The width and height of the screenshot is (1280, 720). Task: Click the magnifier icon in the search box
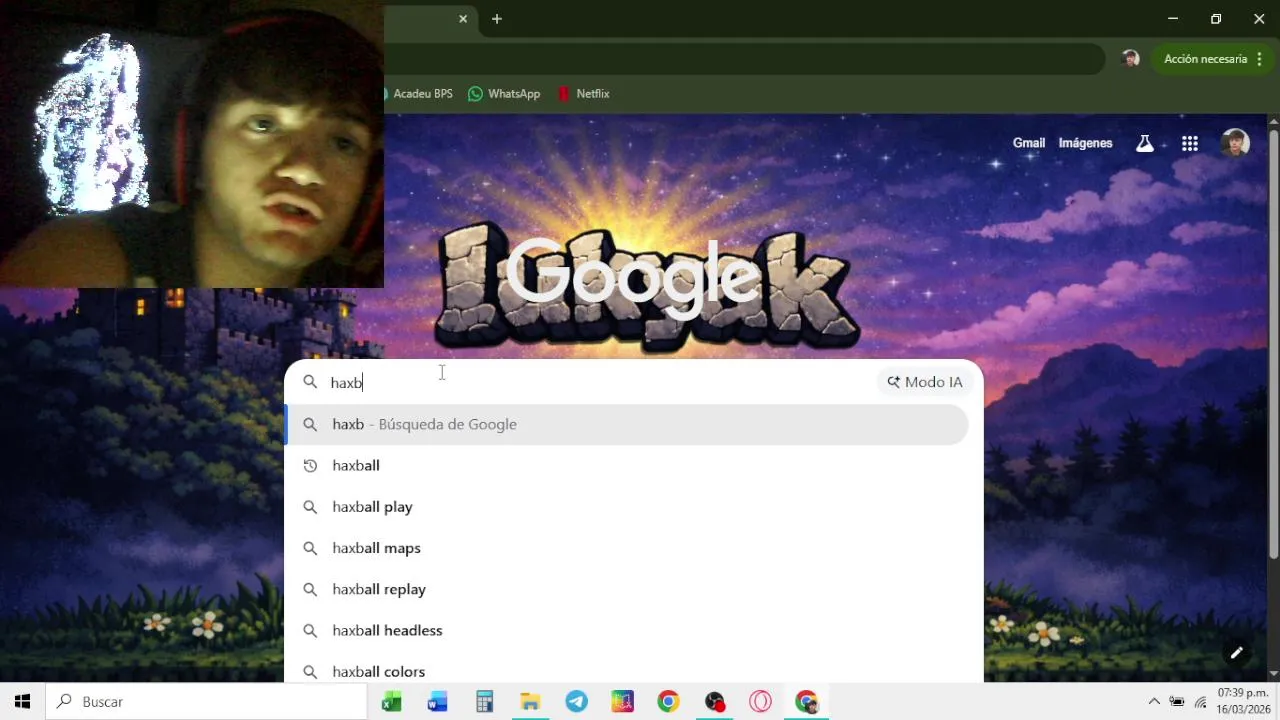pos(310,382)
